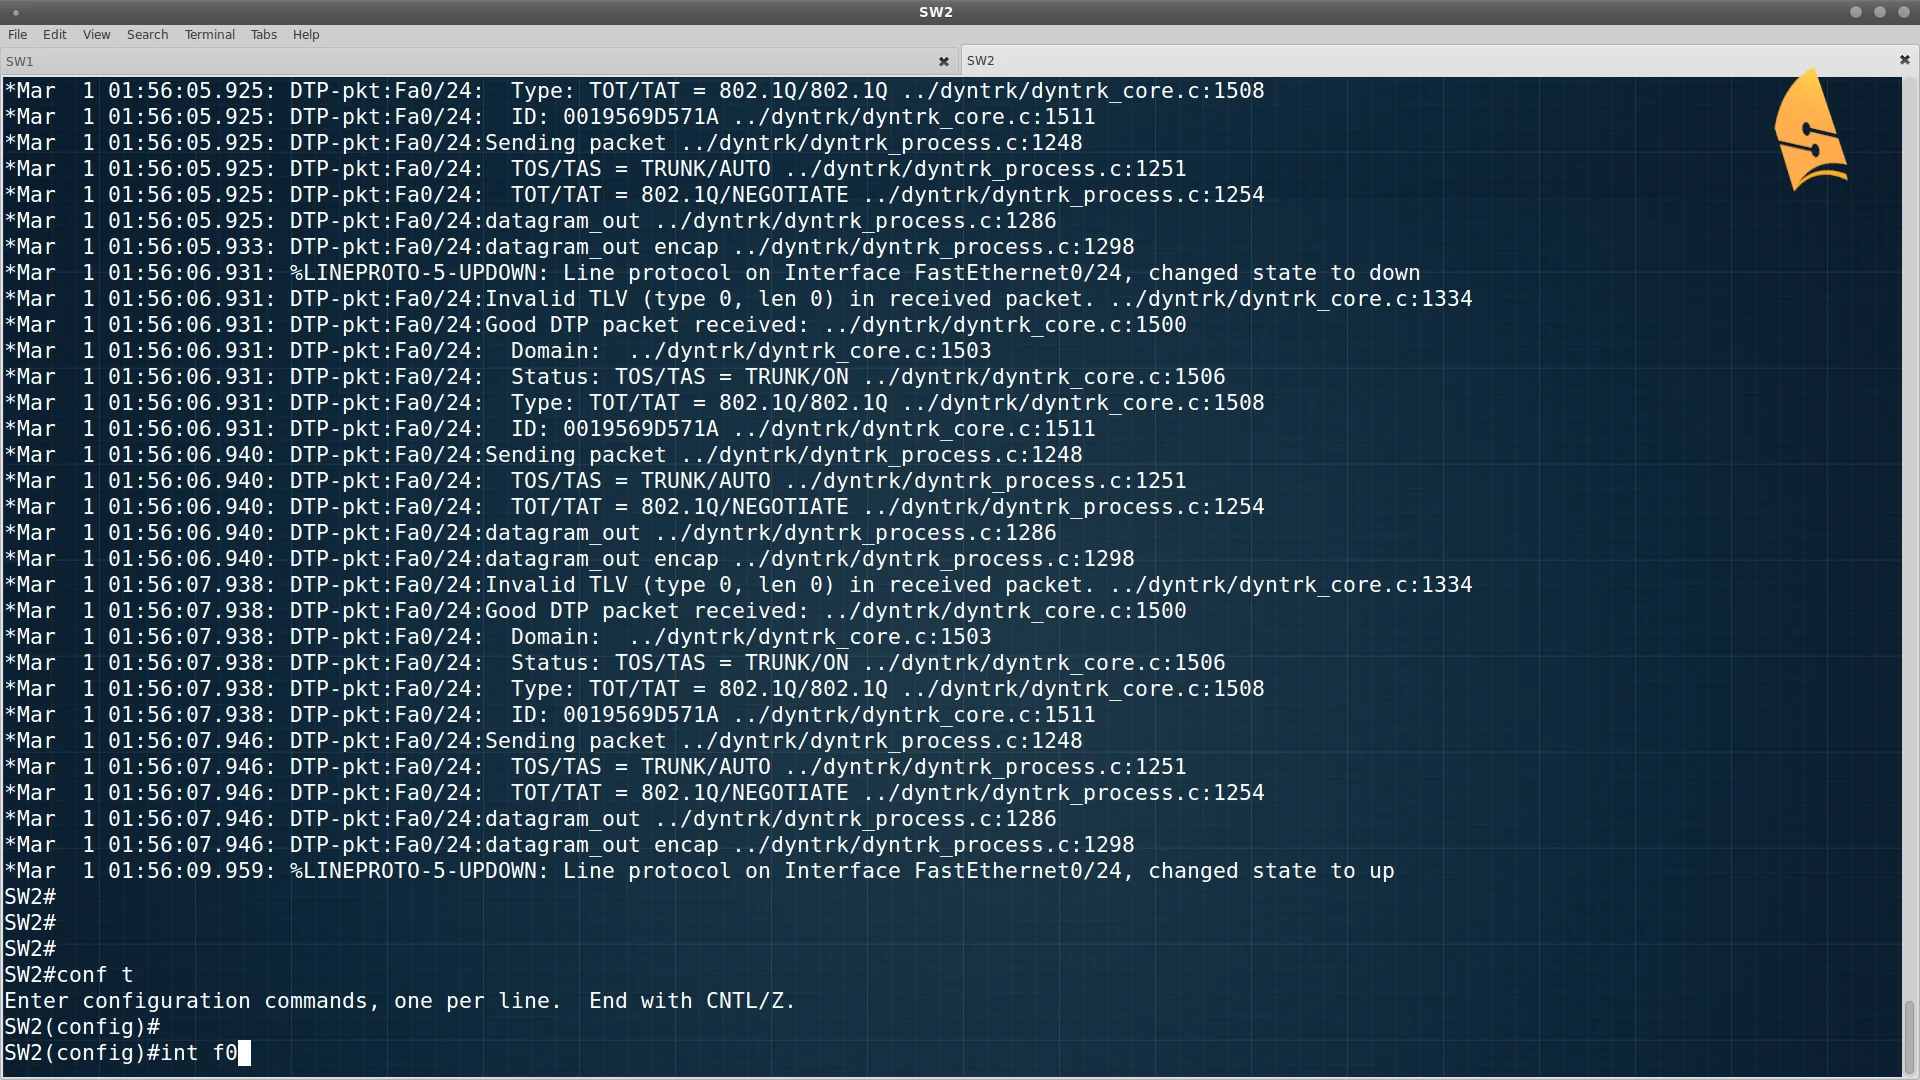Maximize the SW2 terminal window
This screenshot has height=1080, width=1920.
(x=1880, y=12)
